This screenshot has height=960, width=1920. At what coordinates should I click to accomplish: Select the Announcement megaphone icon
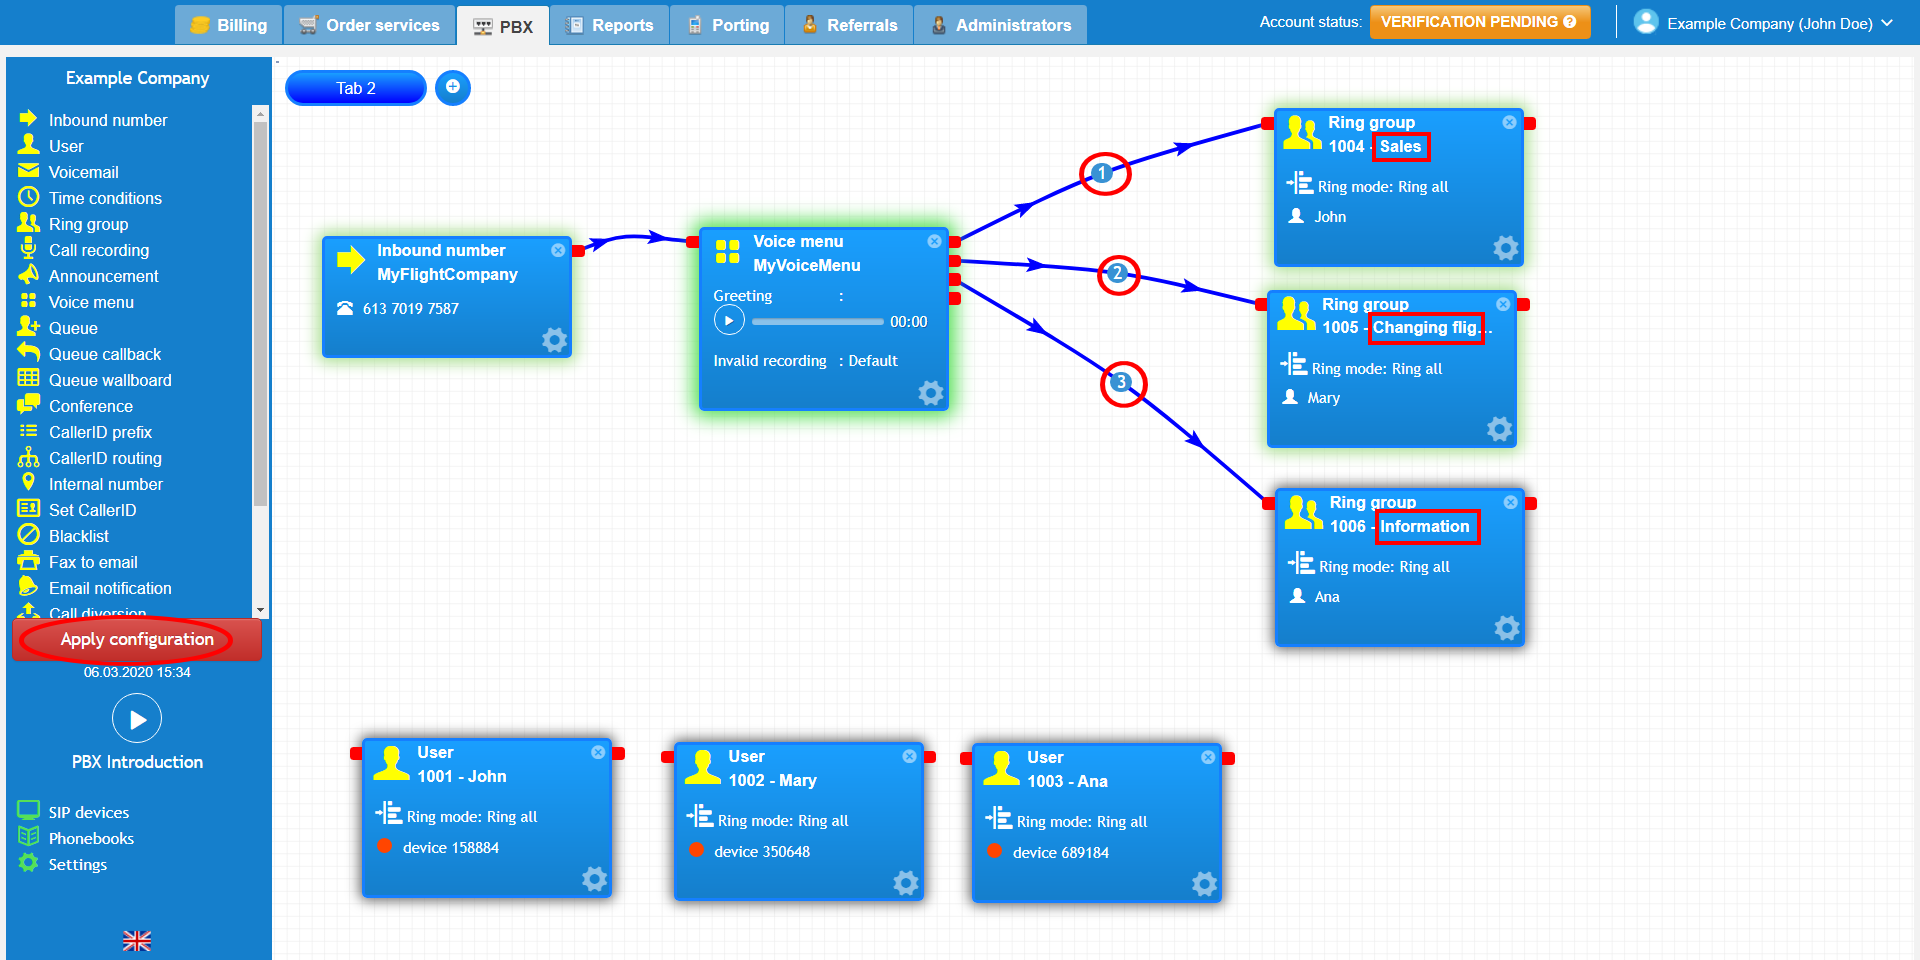(x=28, y=275)
